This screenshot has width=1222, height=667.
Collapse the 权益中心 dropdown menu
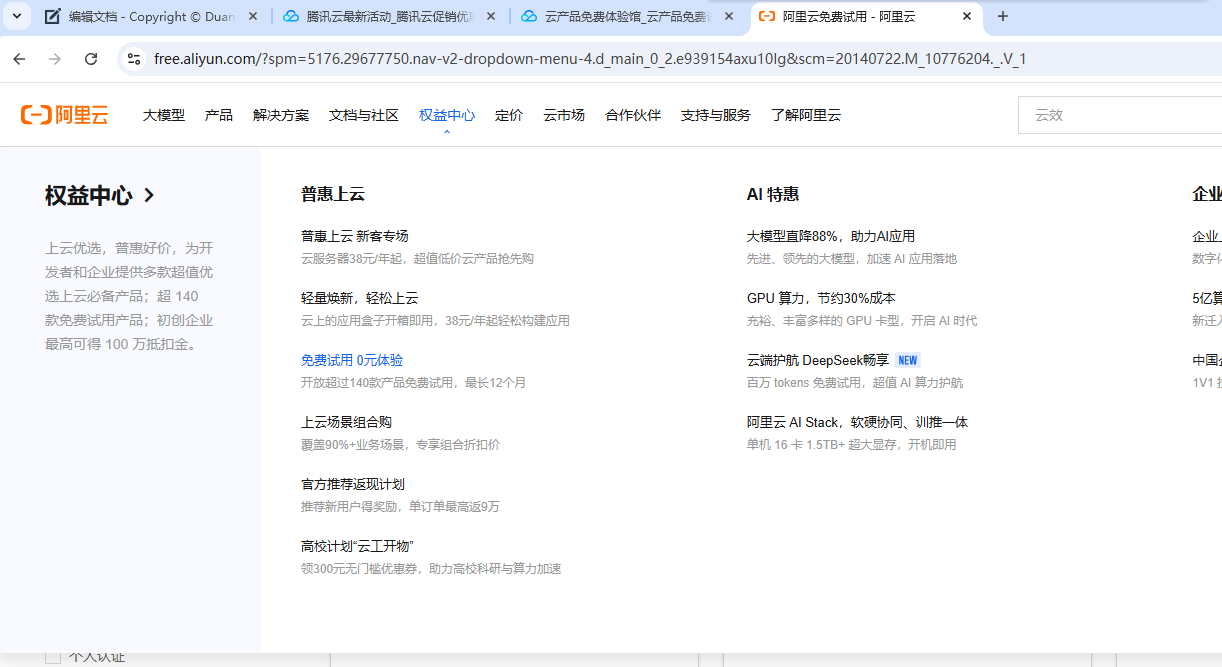pyautogui.click(x=446, y=115)
